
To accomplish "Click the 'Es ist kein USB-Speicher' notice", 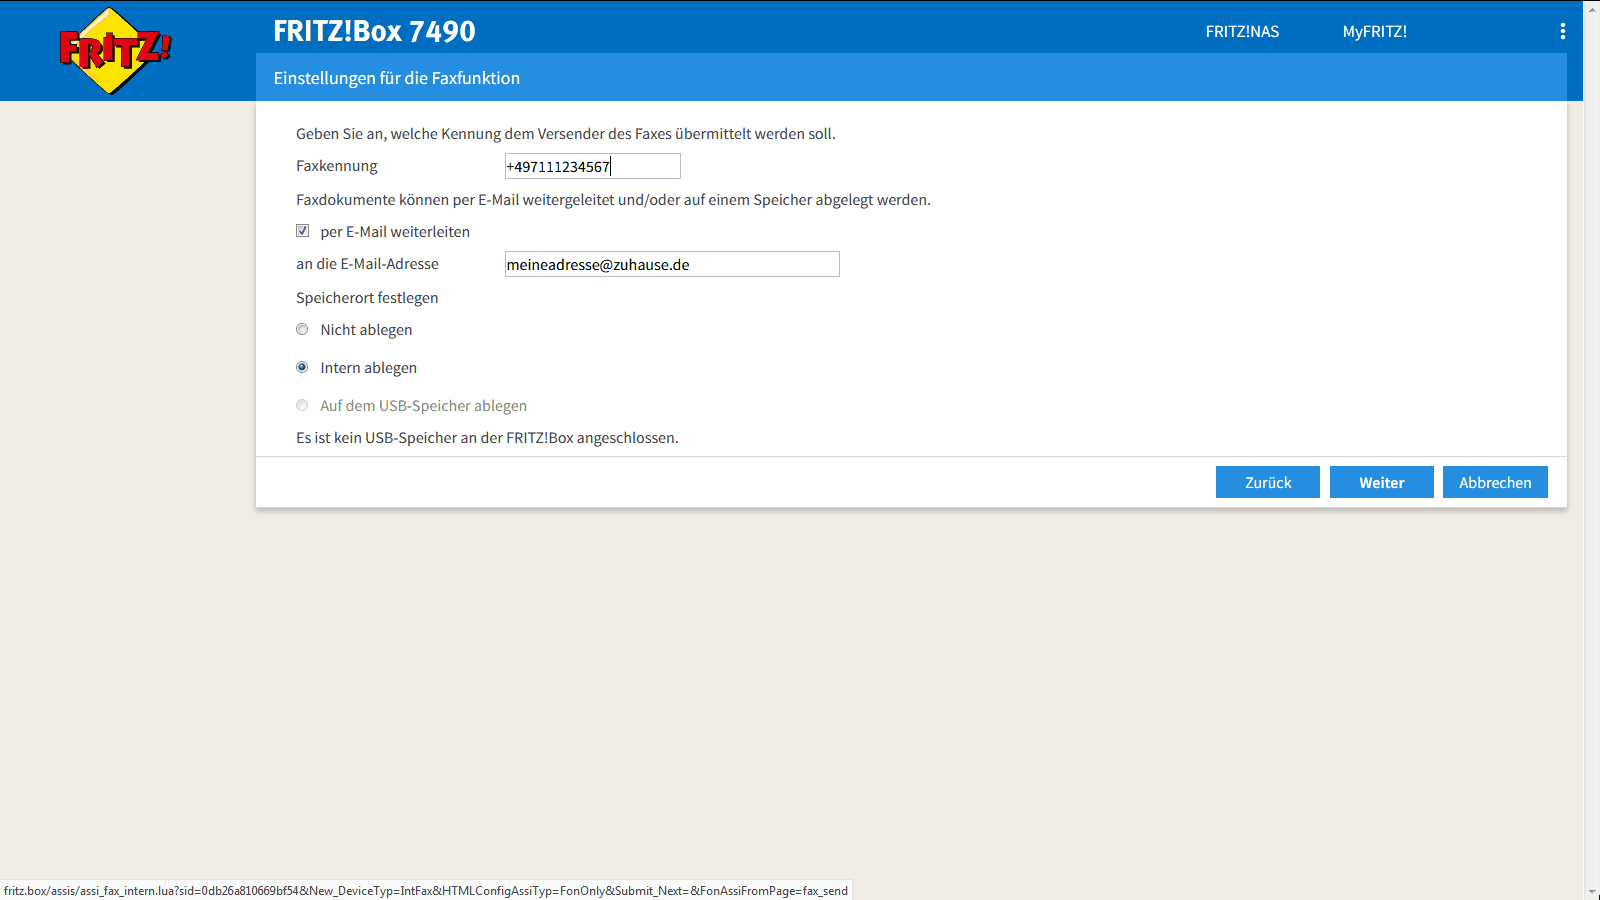I will (x=487, y=438).
